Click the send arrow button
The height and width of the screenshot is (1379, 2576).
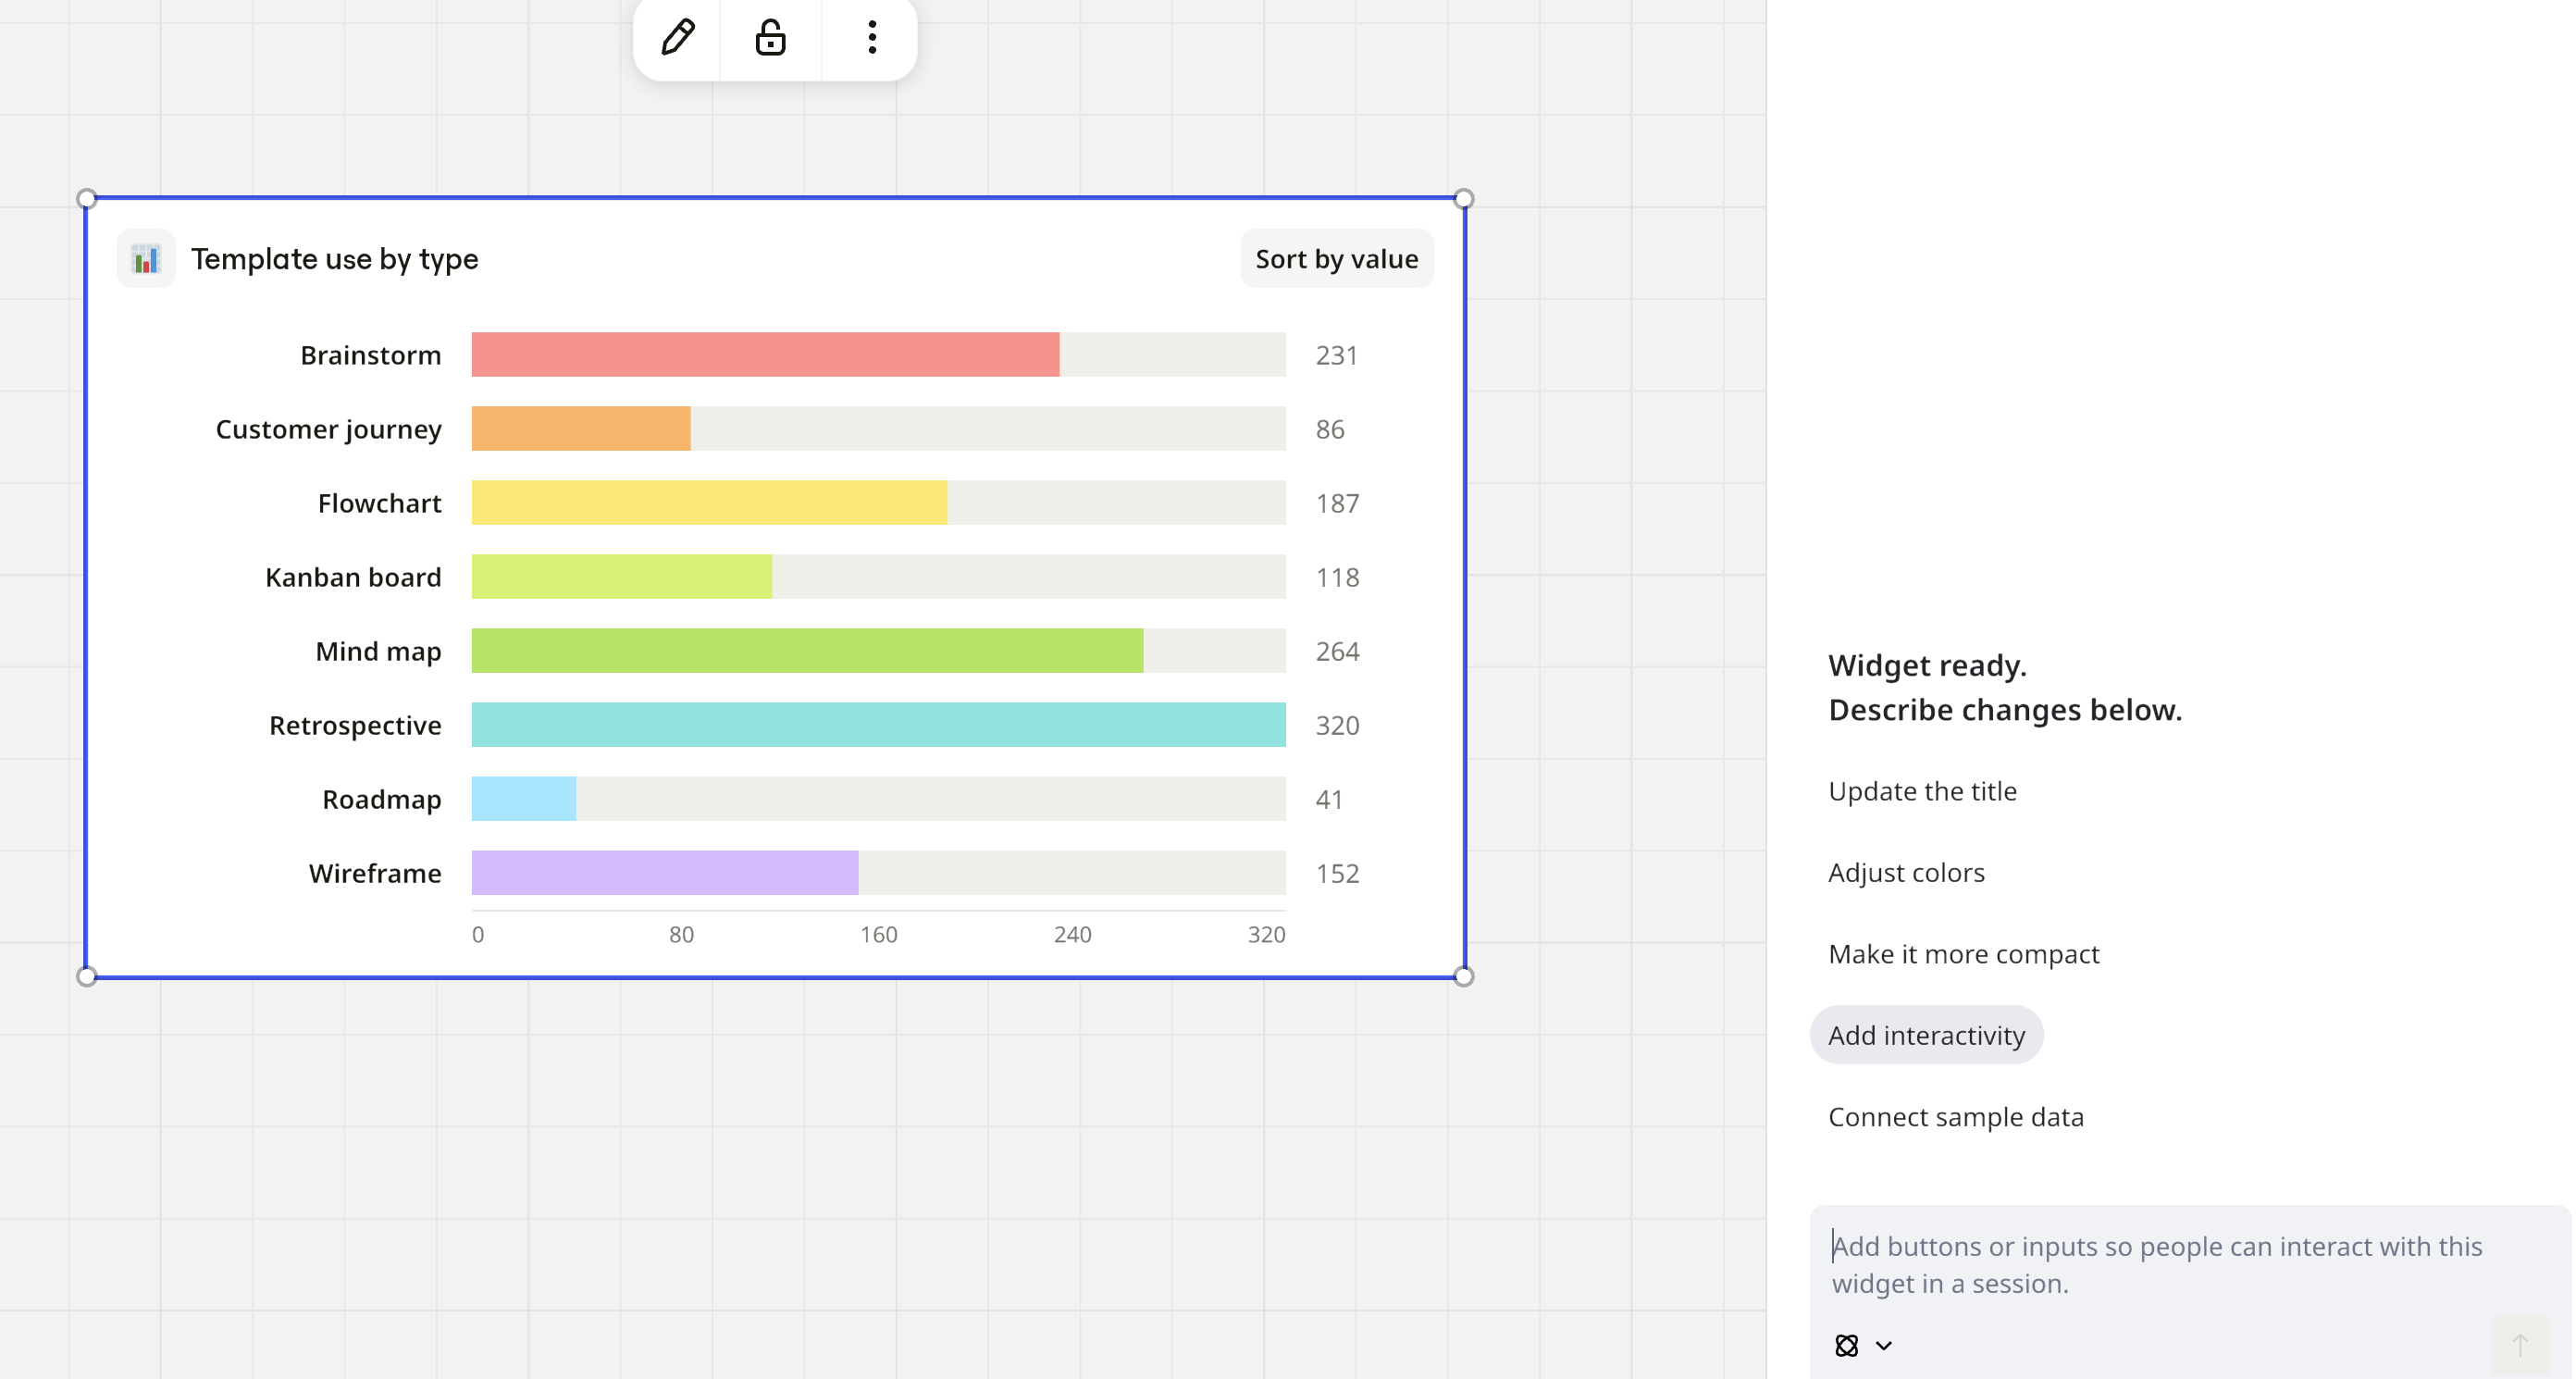[x=2519, y=1345]
